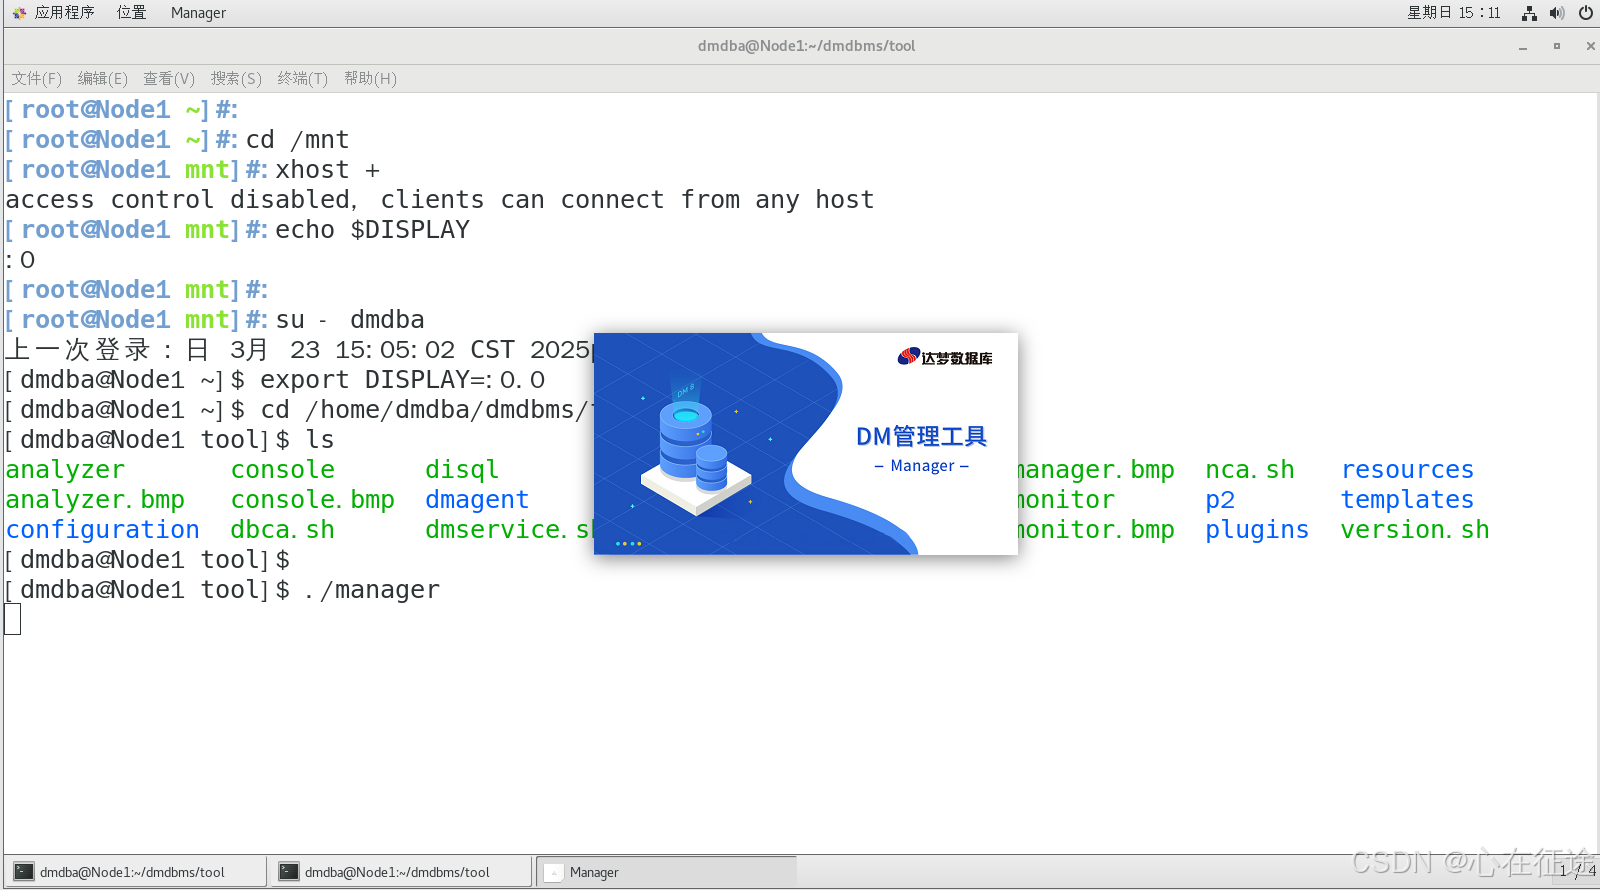
Task: Click first taskbar terminal icon
Action: 24,872
